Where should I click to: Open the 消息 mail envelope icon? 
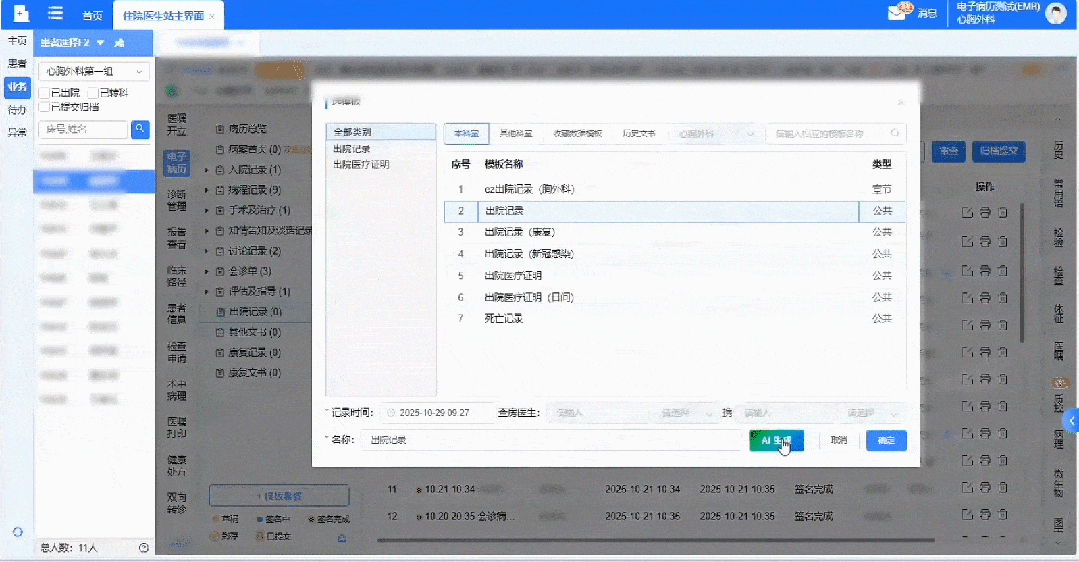[x=899, y=13]
